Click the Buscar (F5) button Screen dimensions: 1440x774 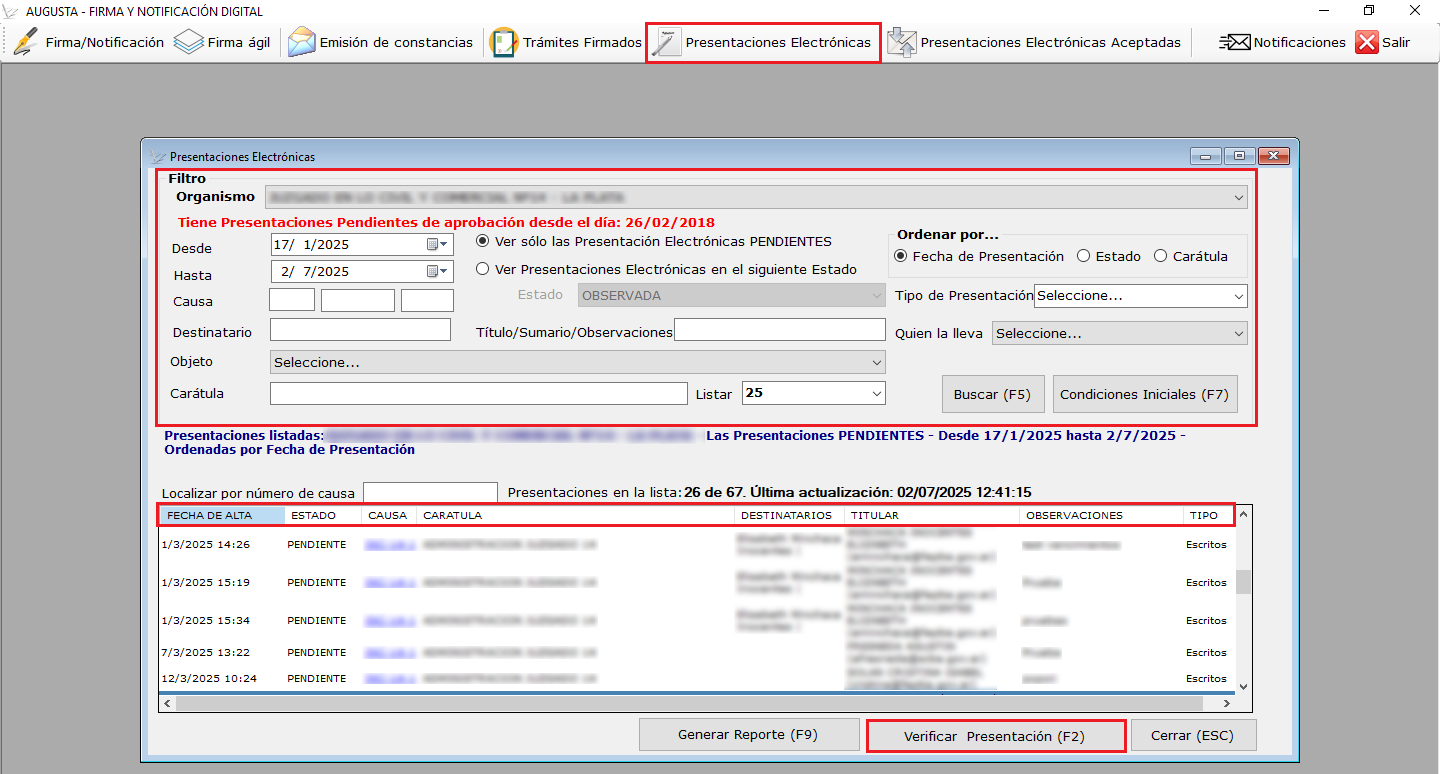pyautogui.click(x=991, y=395)
